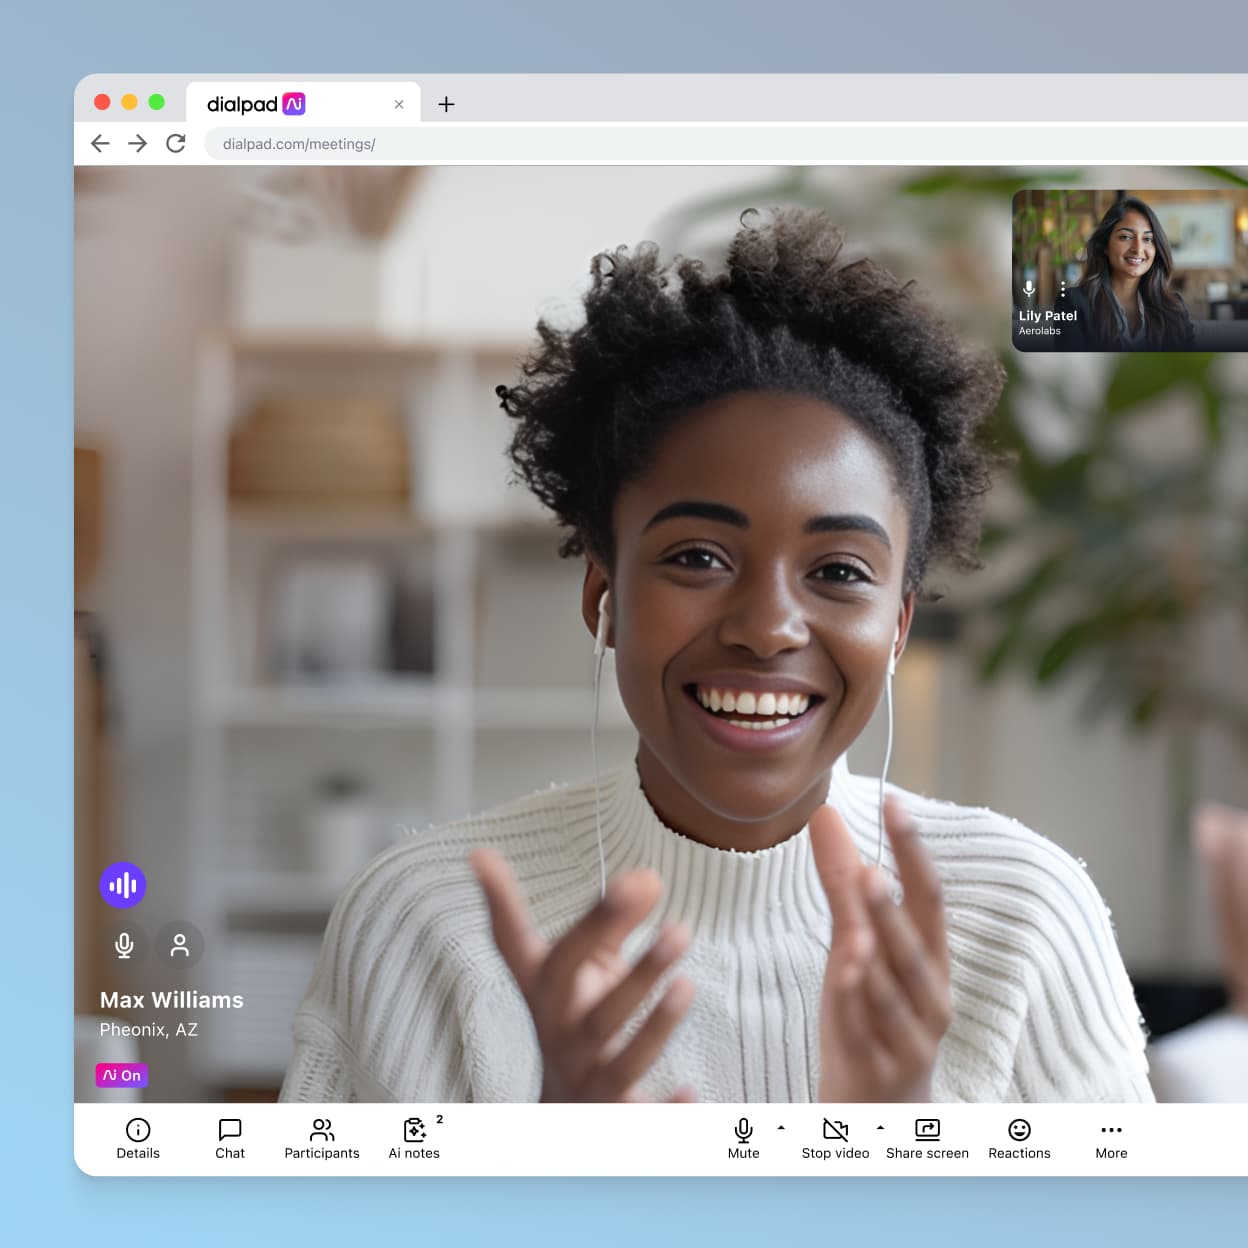Open the More options menu
Screen dimensions: 1248x1248
point(1111,1138)
